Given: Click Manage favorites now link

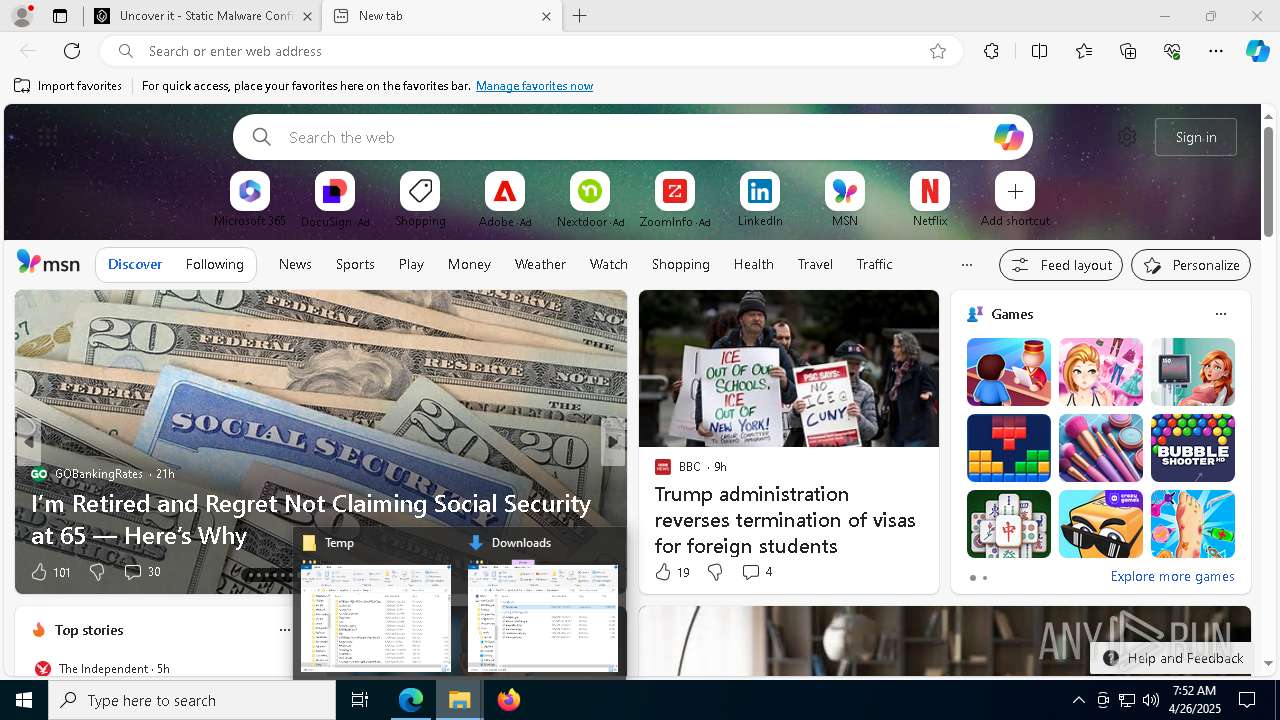Looking at the screenshot, I should pyautogui.click(x=534, y=86).
